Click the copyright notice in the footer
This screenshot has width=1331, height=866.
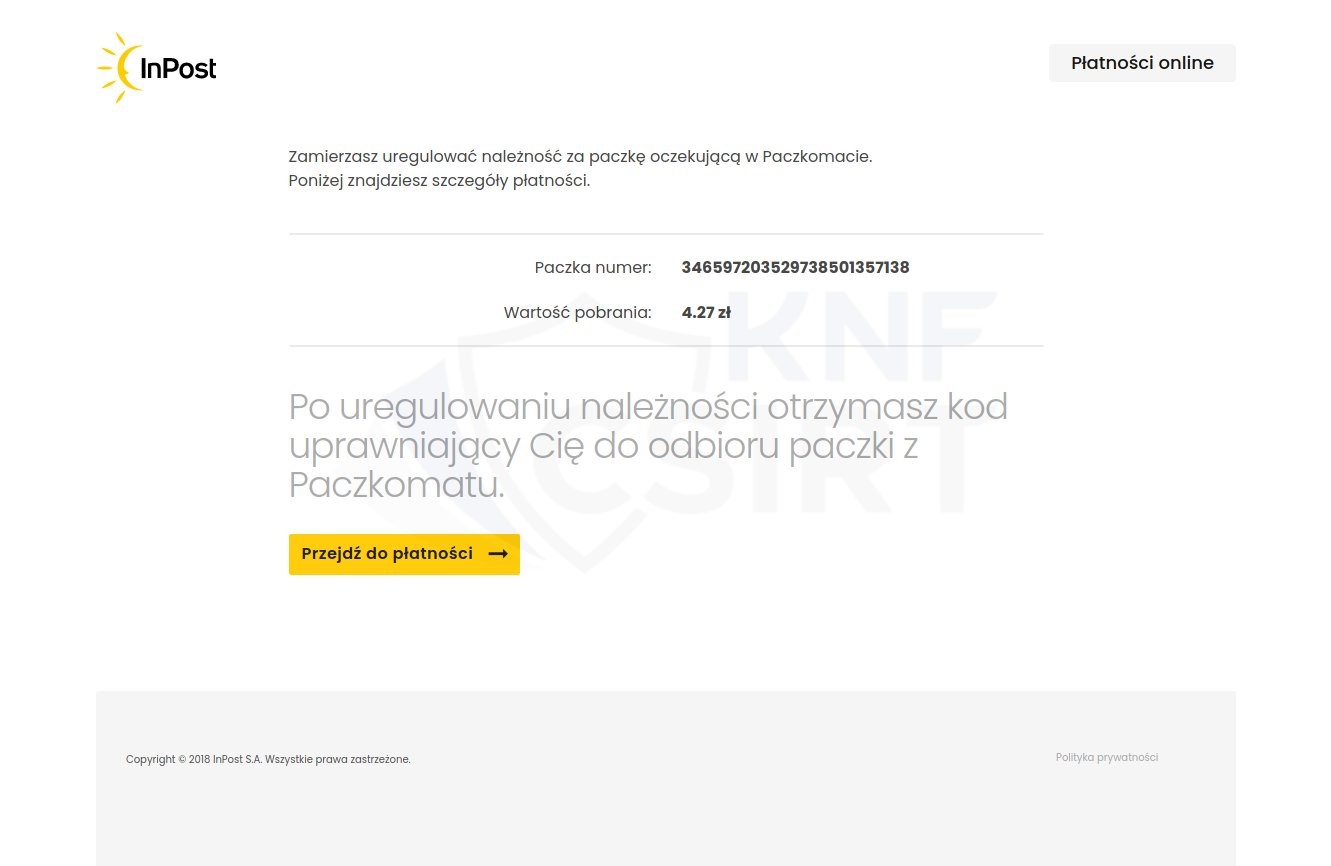(x=268, y=759)
